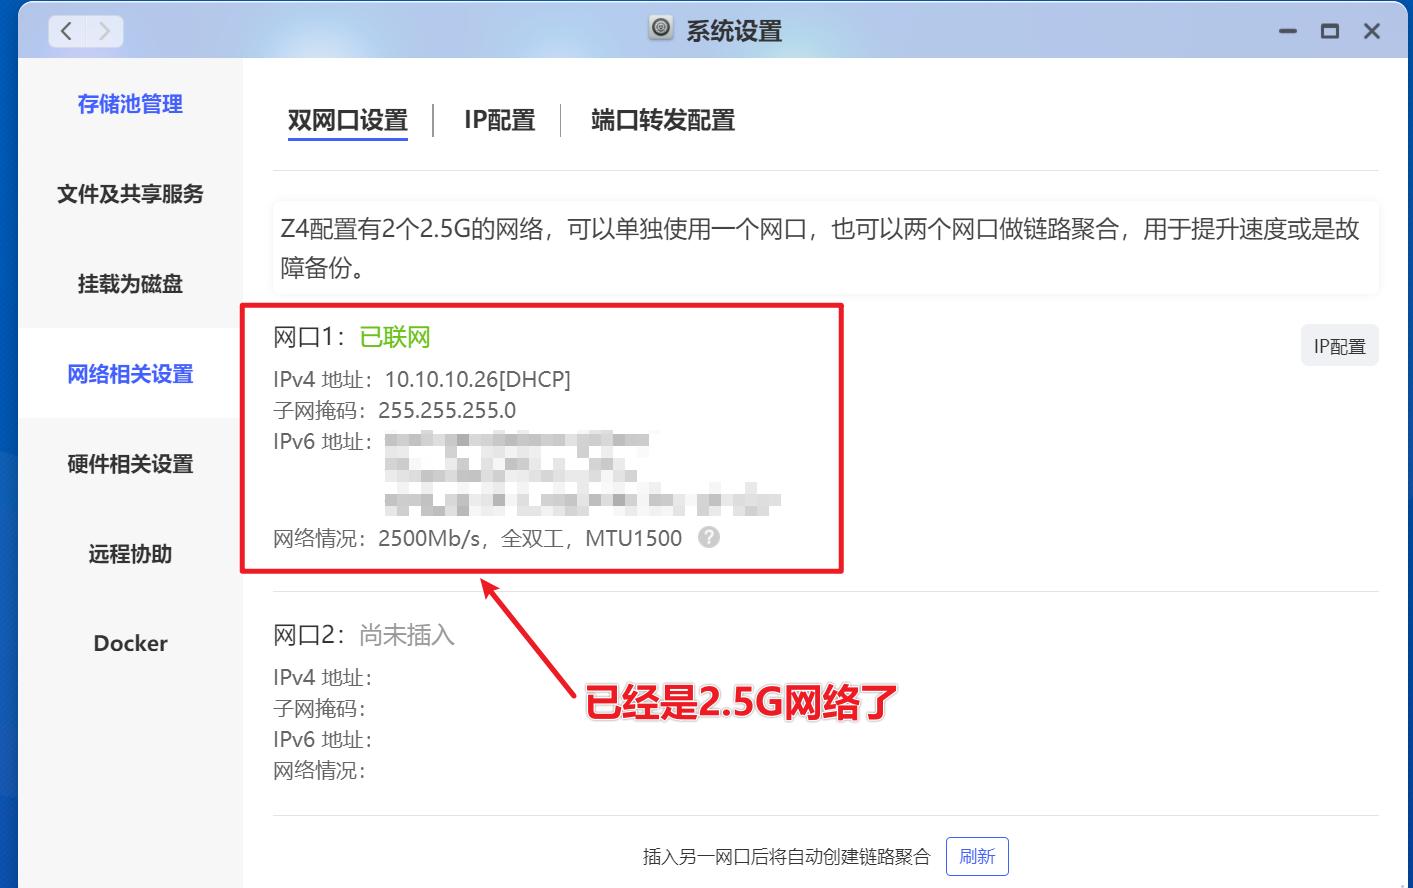Open Docker settings from the sidebar
The height and width of the screenshot is (888, 1413).
pos(130,643)
